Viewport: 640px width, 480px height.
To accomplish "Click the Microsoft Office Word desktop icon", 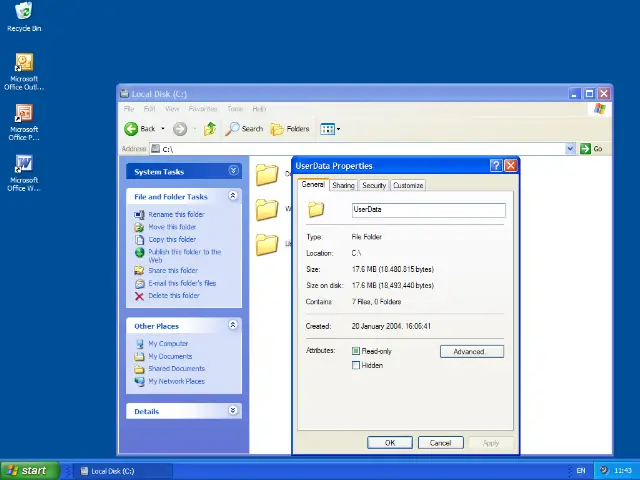I will [23, 164].
